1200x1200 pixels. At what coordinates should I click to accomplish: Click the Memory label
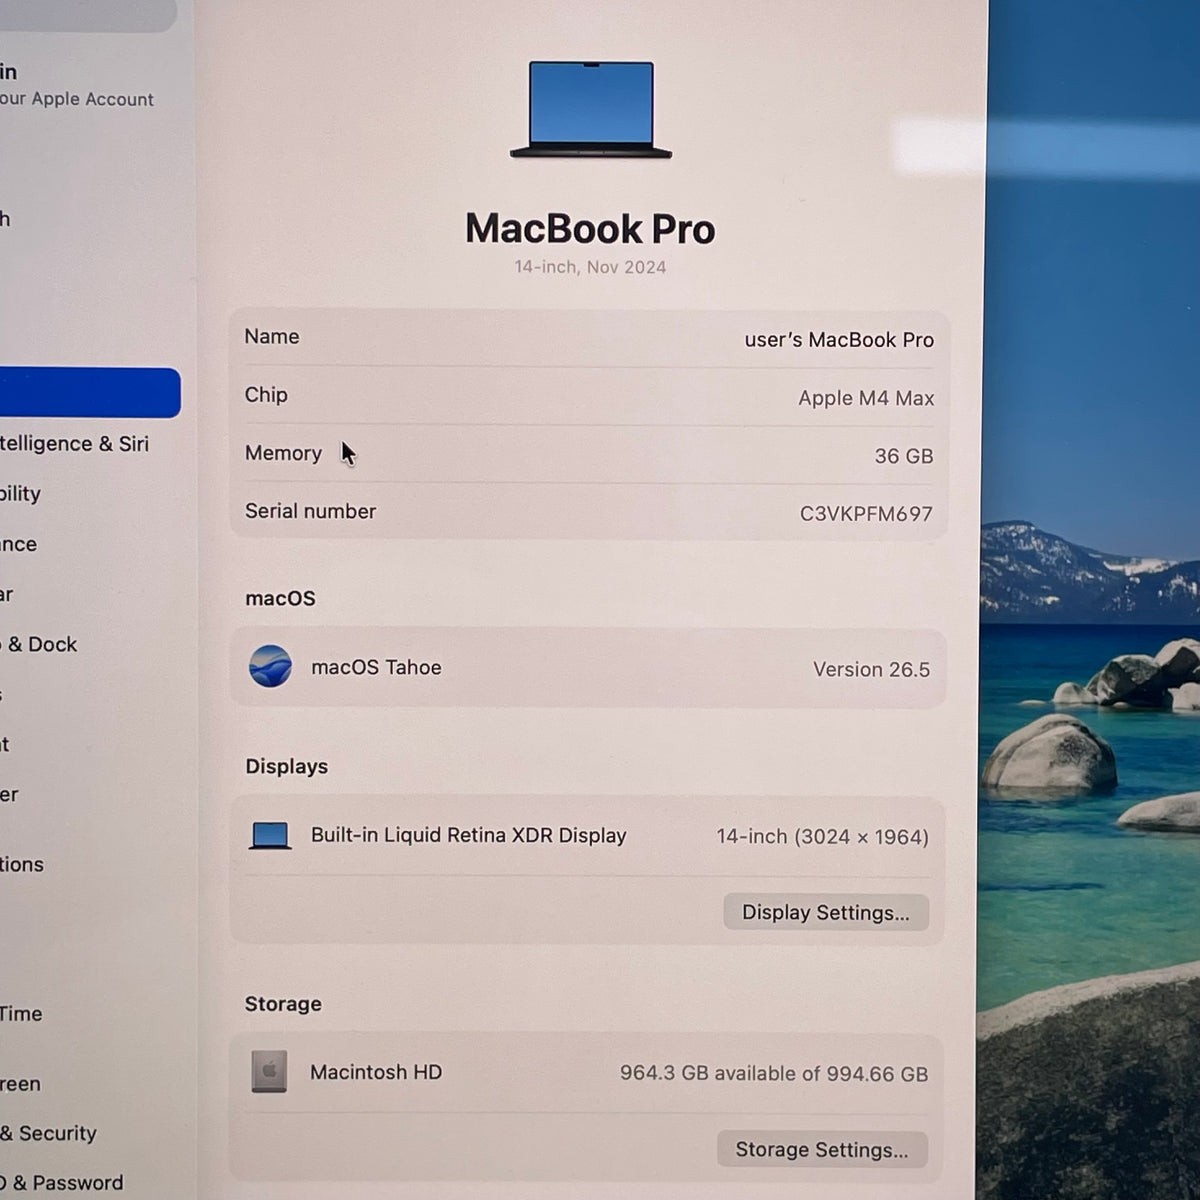click(283, 453)
